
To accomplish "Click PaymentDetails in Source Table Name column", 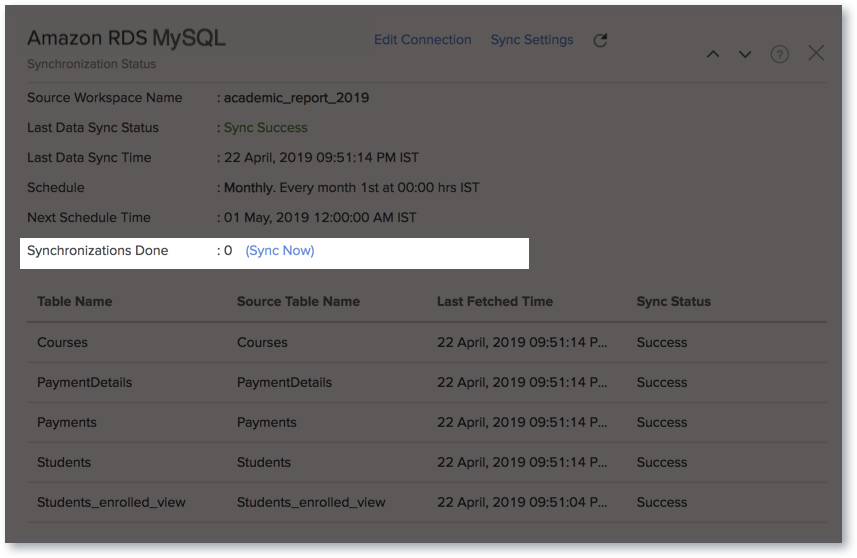I will (284, 383).
